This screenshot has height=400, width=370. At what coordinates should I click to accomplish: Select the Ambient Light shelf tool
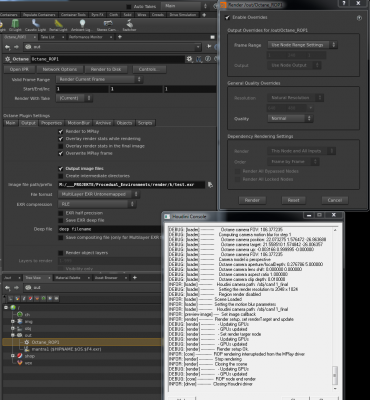point(82,25)
